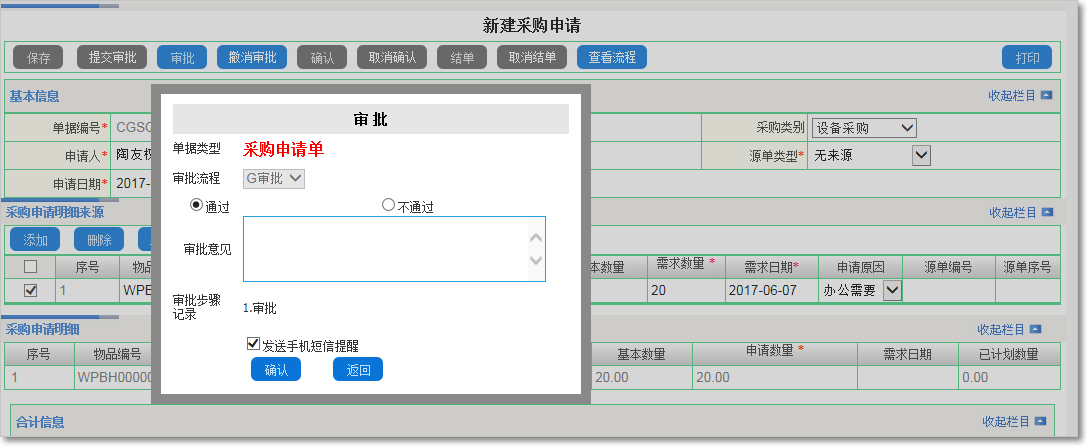
Task: Click the up arrow of 审批意见 scrollbar
Action: [536, 237]
